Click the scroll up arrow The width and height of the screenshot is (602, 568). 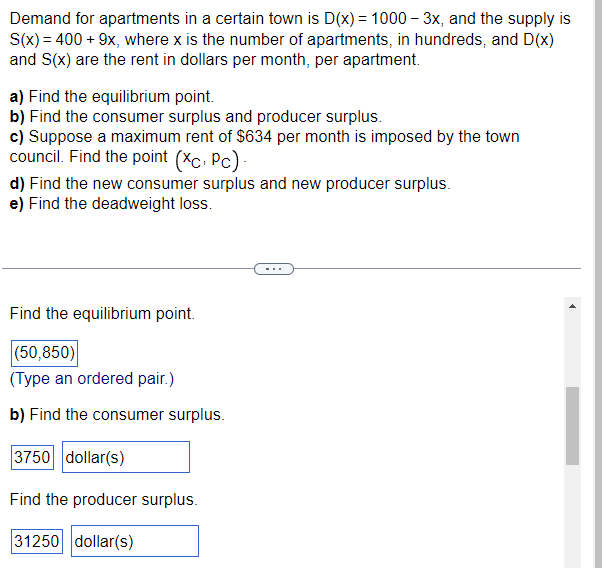(x=572, y=306)
